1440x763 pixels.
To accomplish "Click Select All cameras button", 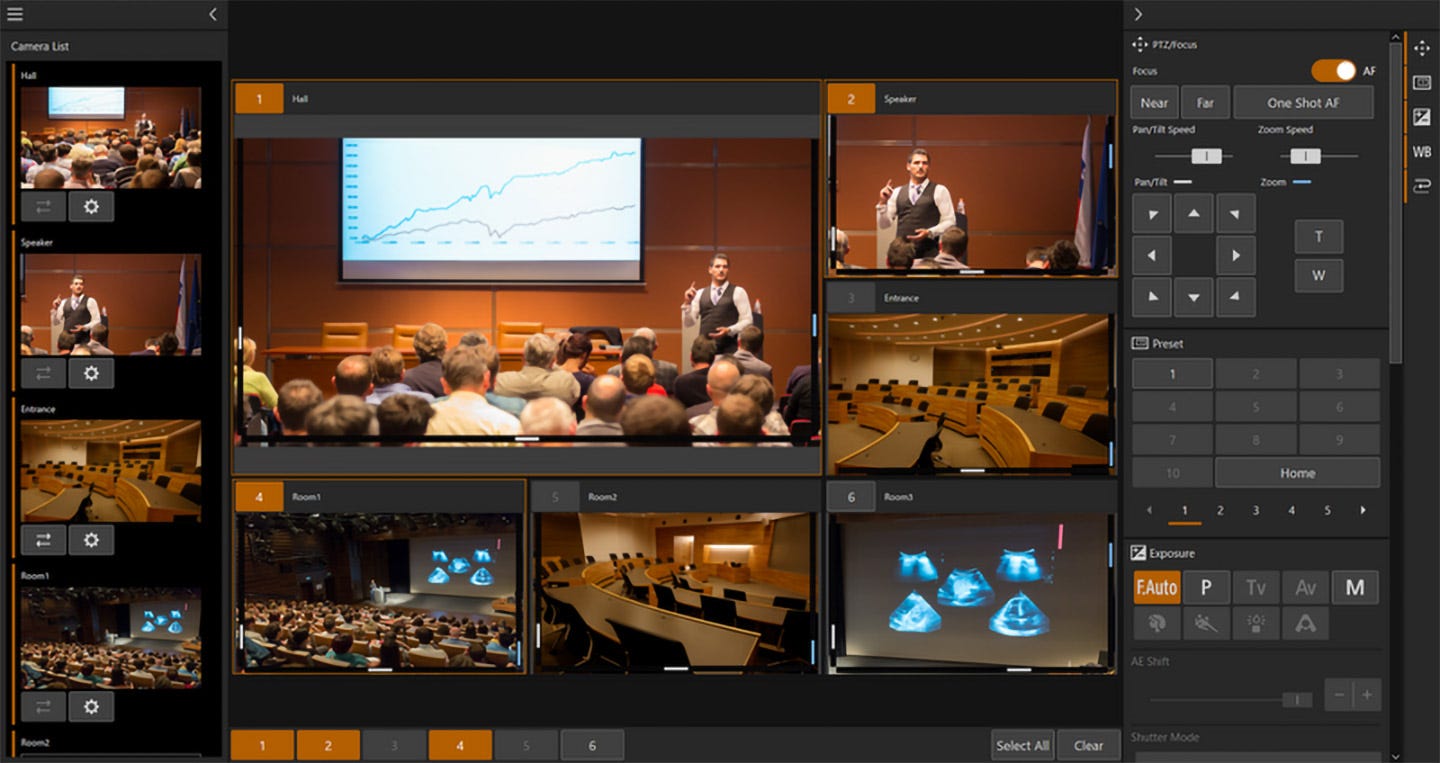I will pyautogui.click(x=1022, y=745).
